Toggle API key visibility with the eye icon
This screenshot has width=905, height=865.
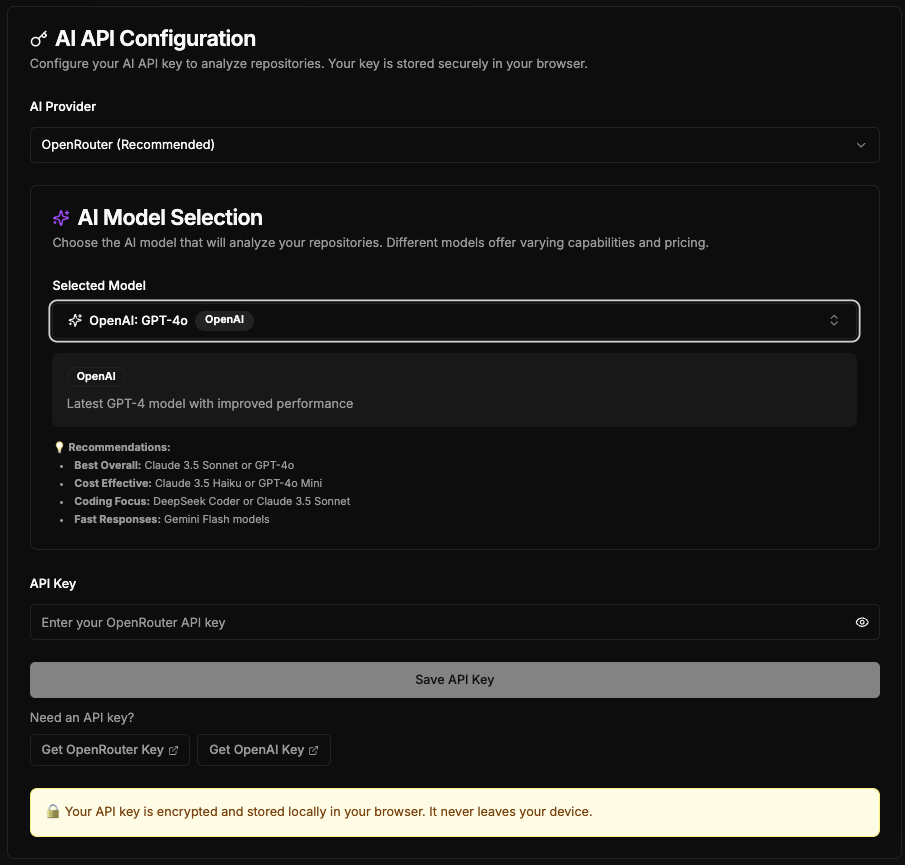(x=861, y=621)
